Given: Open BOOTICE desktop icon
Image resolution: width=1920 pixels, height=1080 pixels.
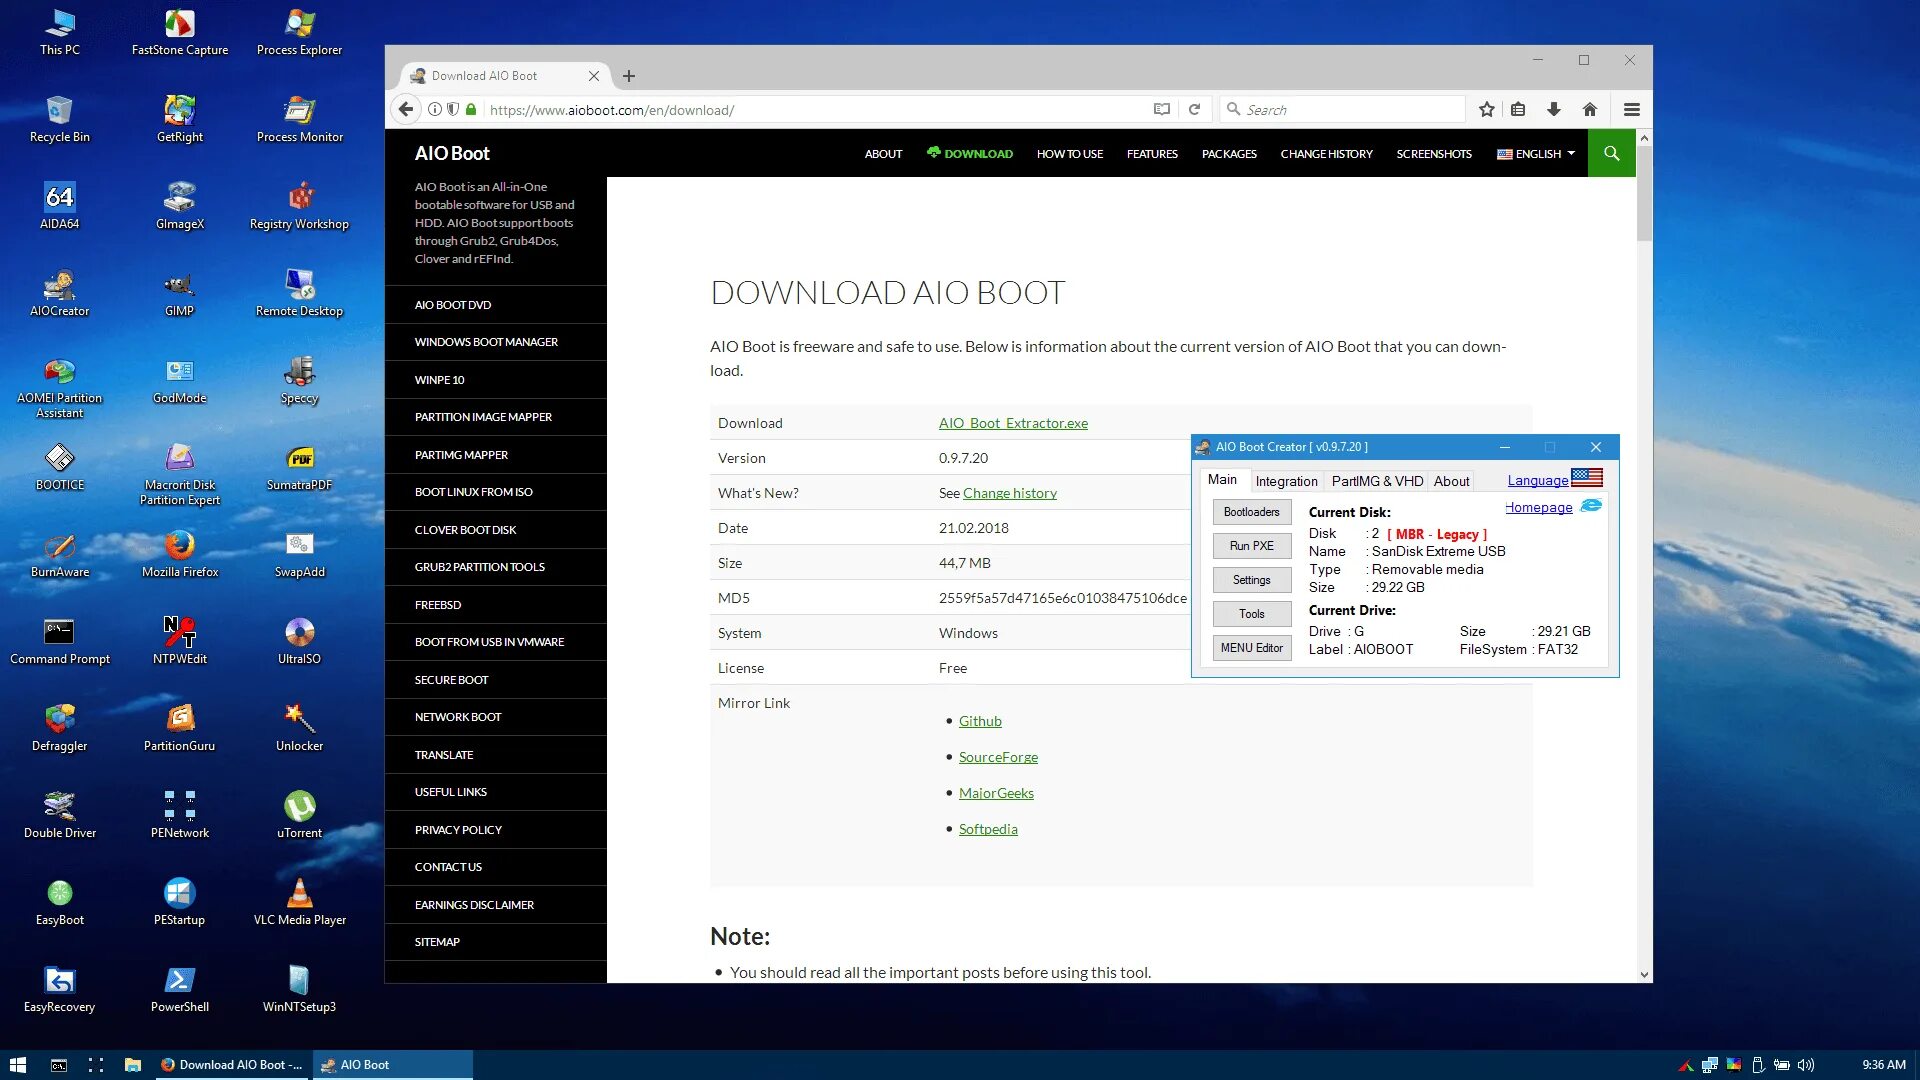Looking at the screenshot, I should click(x=59, y=459).
